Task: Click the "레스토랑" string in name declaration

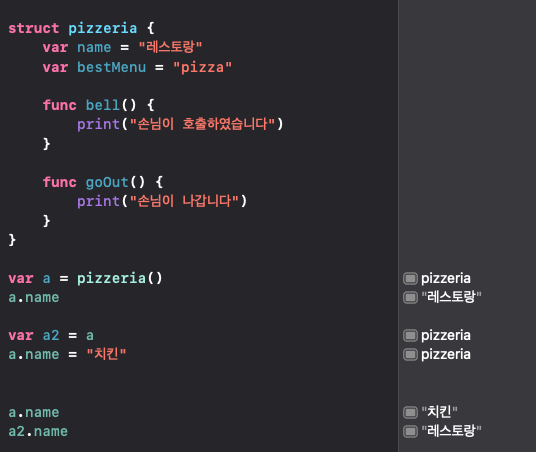Action: [170, 47]
